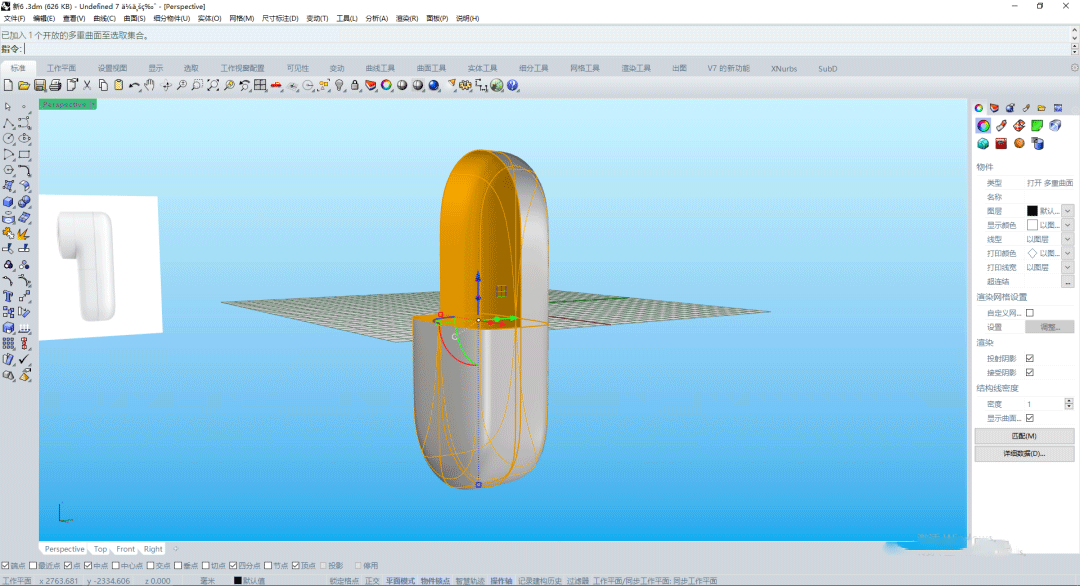Disable the 投射阴影 cast shadows checkbox
Viewport: 1080px width, 586px height.
tap(1030, 358)
